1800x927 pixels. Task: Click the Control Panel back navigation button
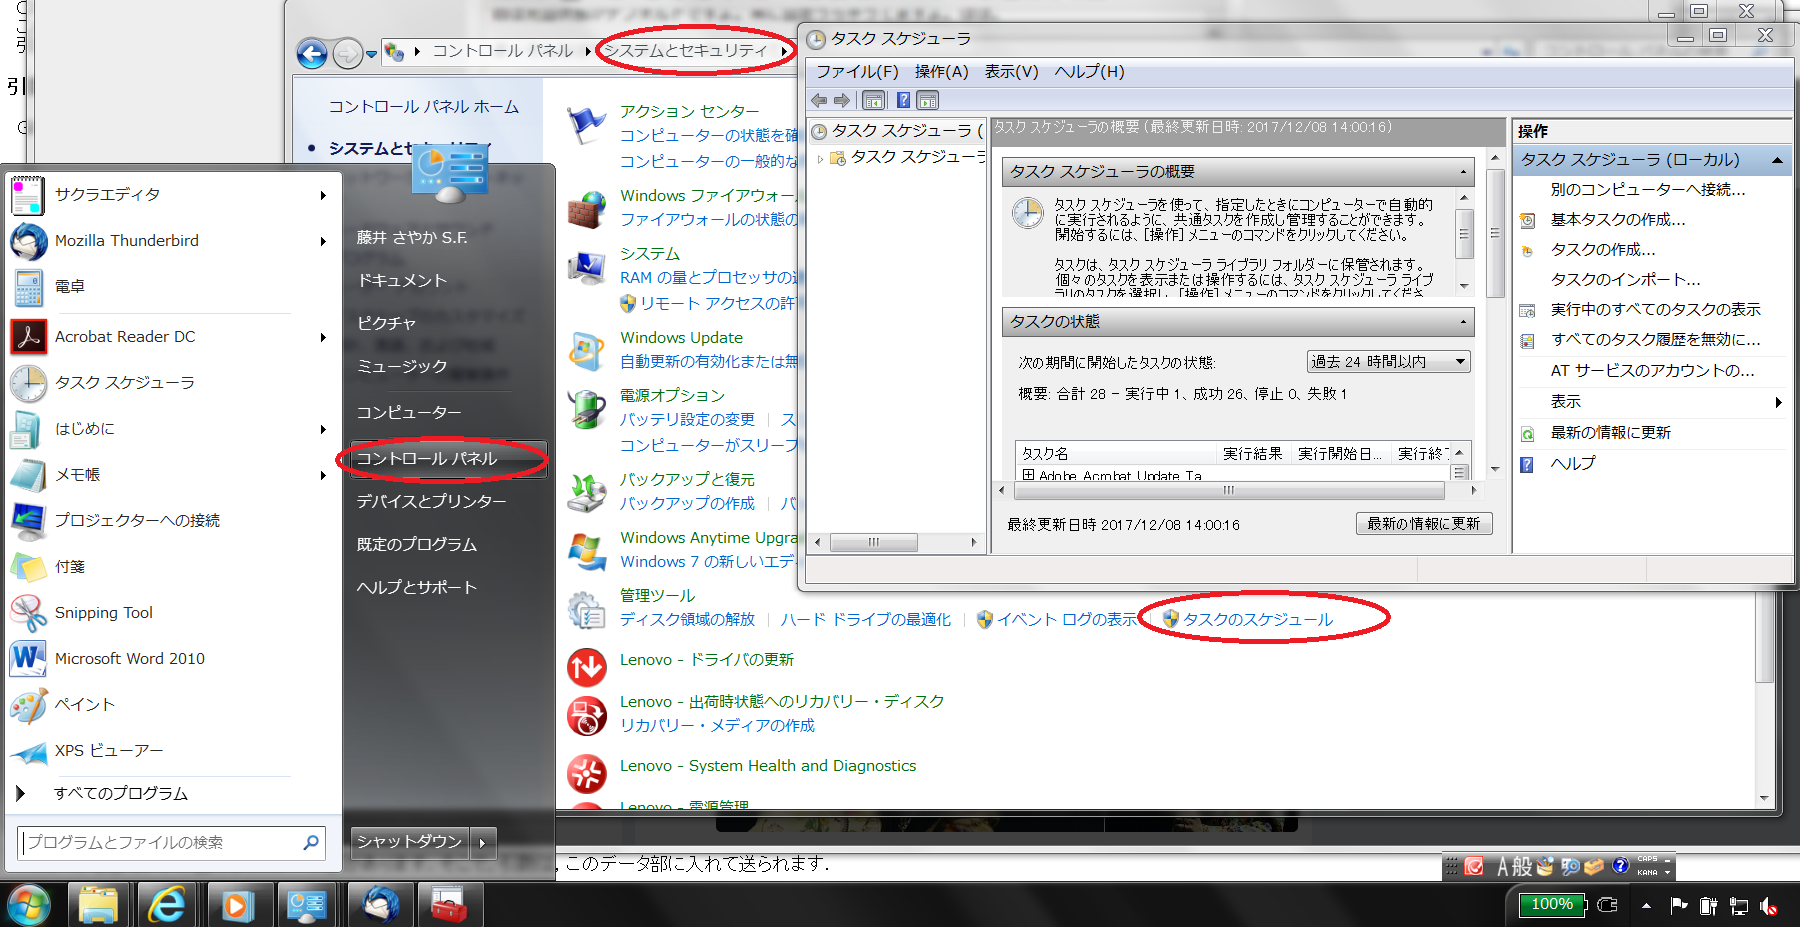click(312, 53)
